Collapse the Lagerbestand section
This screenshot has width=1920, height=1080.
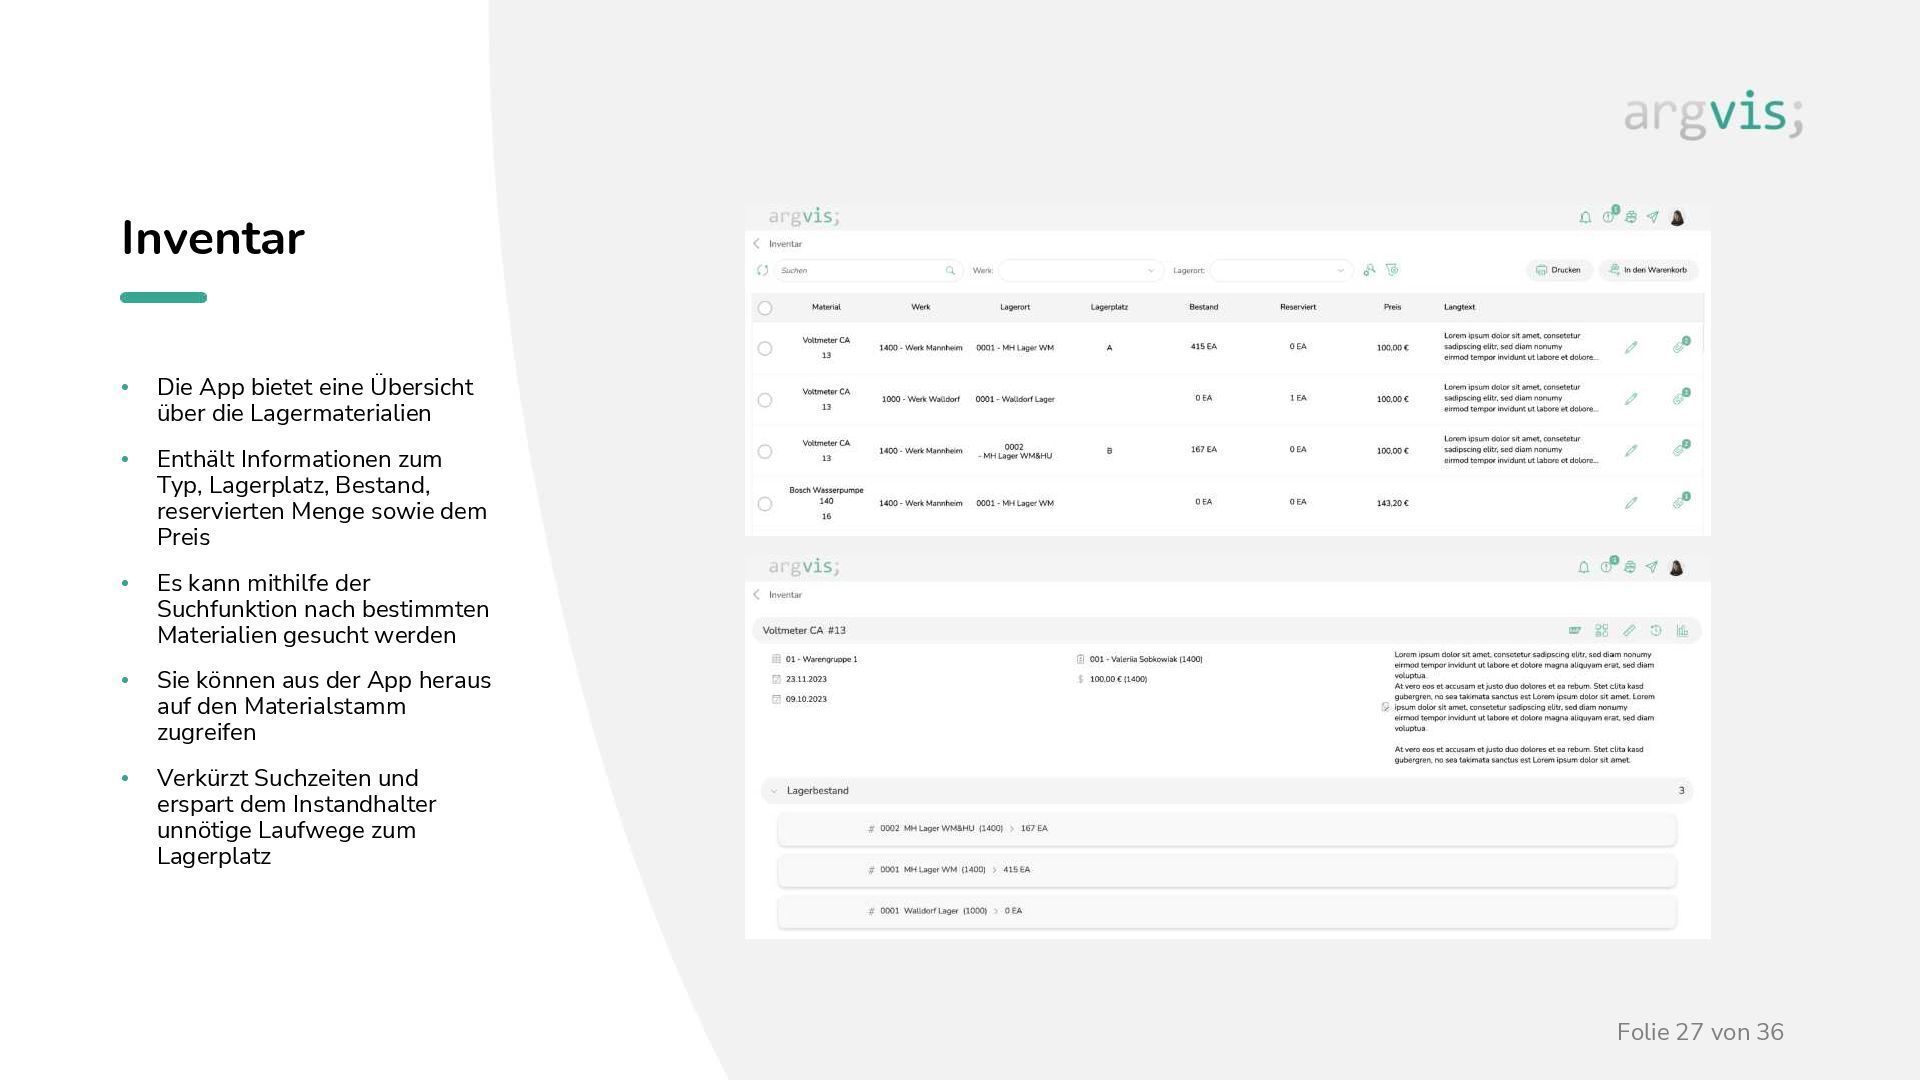coord(774,791)
